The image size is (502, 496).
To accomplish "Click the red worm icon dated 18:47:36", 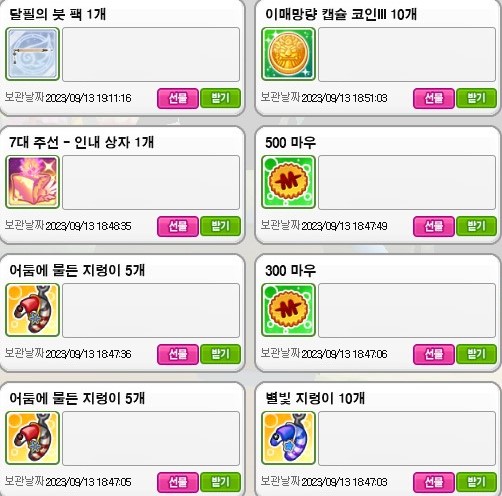I will [x=32, y=310].
